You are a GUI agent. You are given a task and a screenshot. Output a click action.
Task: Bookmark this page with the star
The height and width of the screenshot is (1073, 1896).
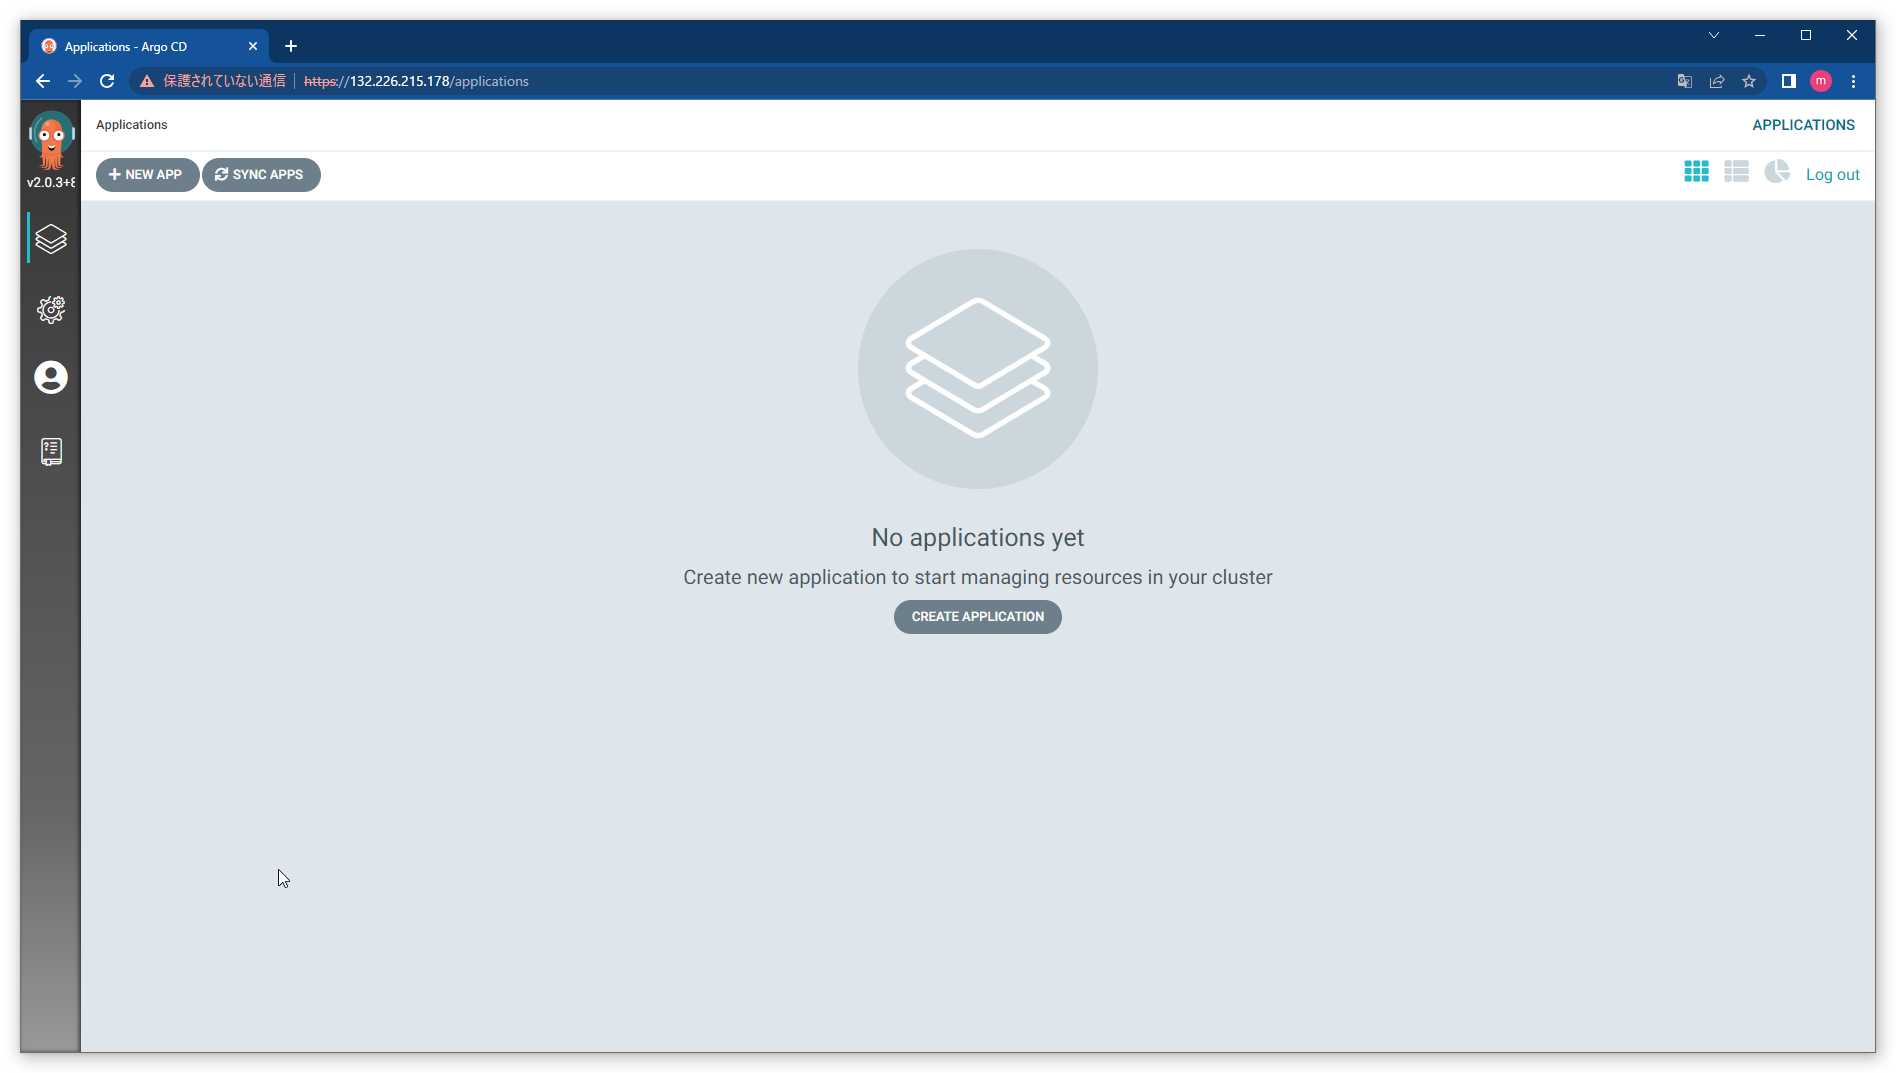(1749, 81)
